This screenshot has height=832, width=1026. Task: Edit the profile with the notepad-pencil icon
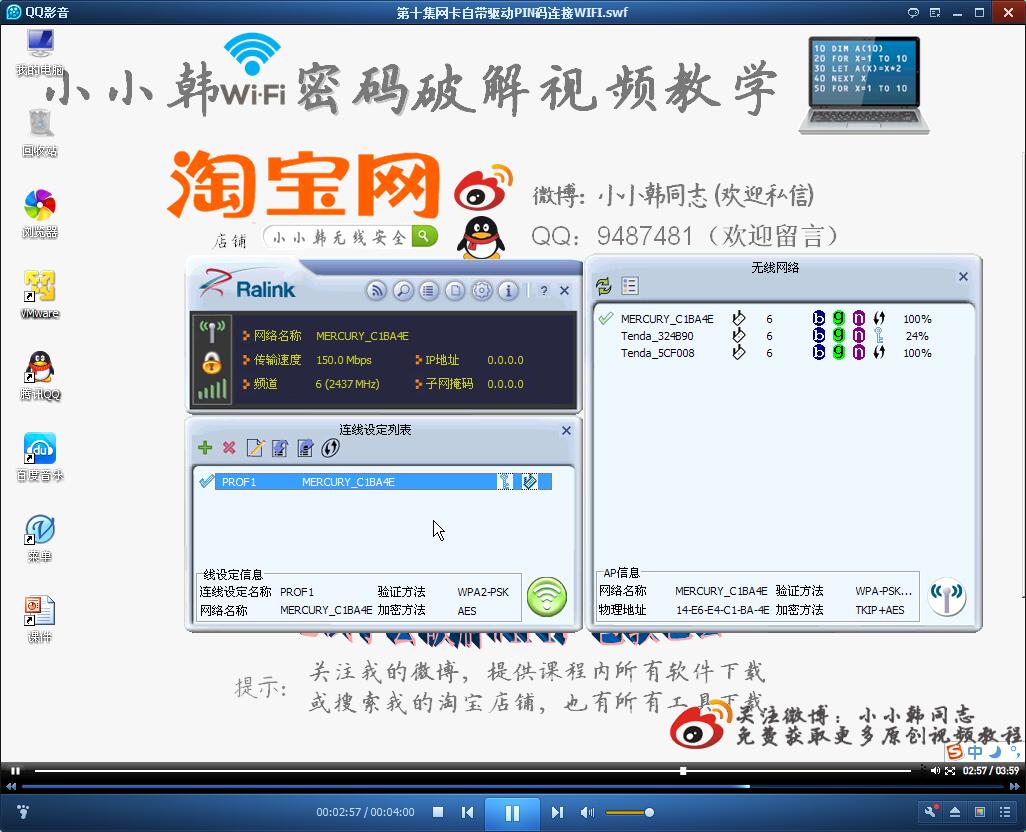[255, 447]
